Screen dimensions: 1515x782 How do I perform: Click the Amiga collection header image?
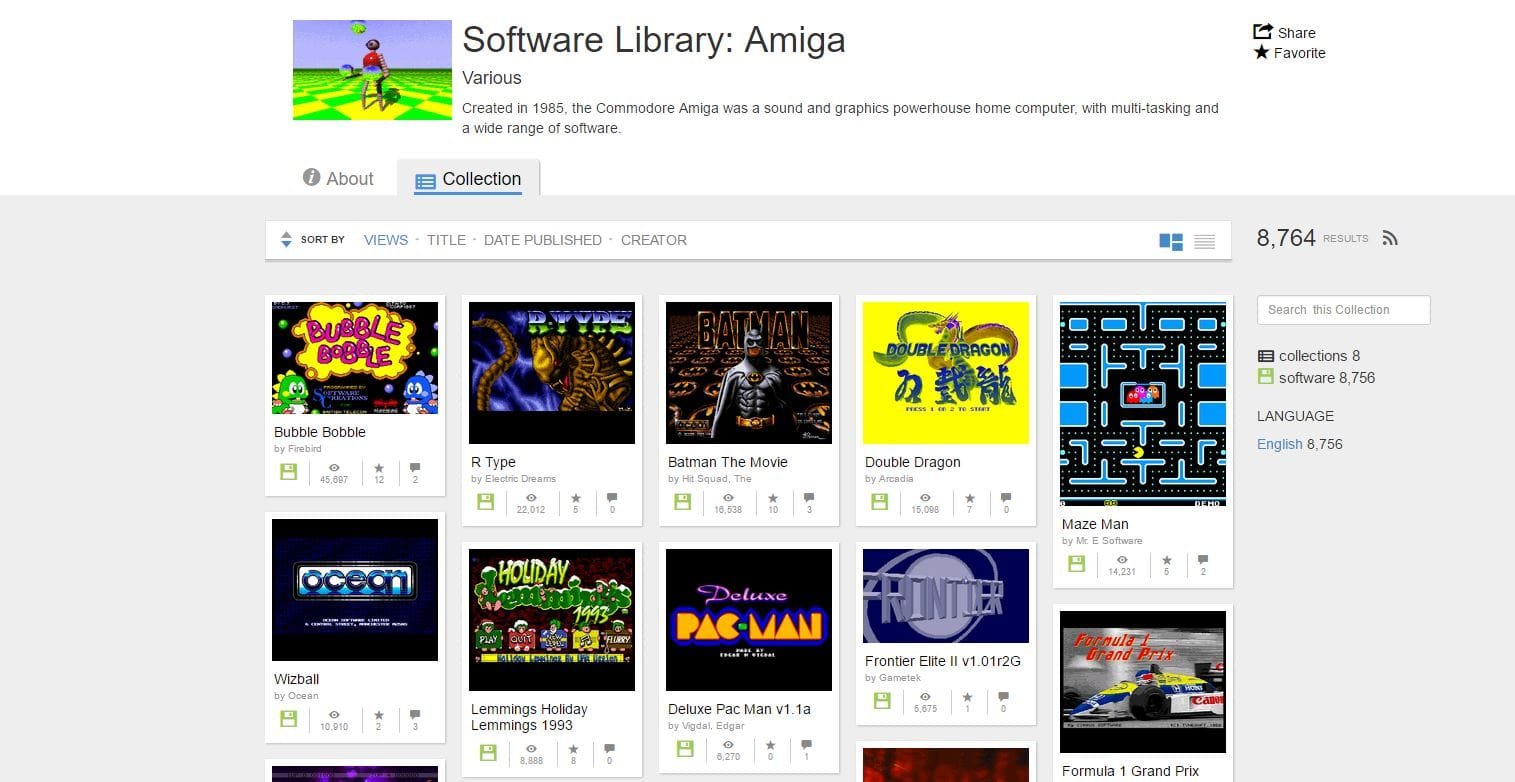point(372,70)
